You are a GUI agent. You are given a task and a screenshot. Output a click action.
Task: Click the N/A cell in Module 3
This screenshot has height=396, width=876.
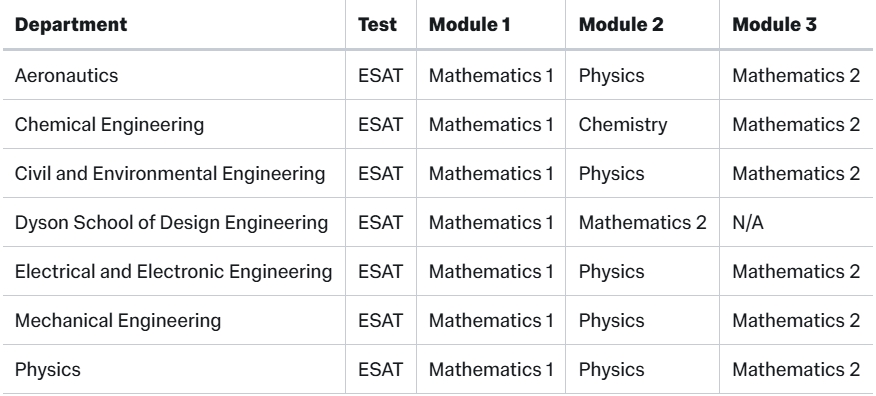(x=748, y=223)
